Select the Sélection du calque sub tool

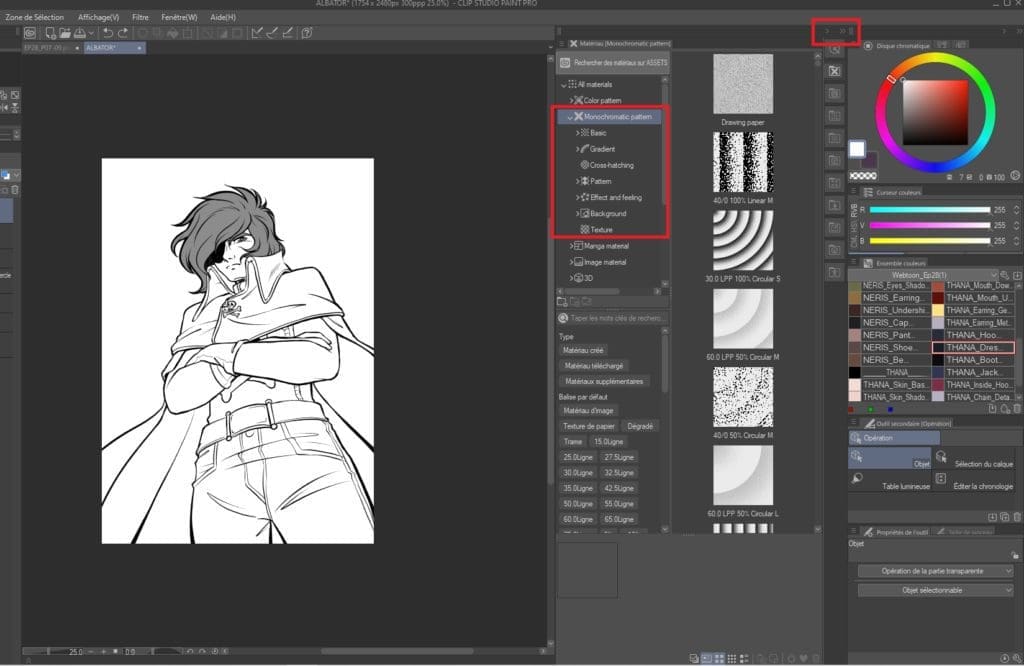click(976, 458)
